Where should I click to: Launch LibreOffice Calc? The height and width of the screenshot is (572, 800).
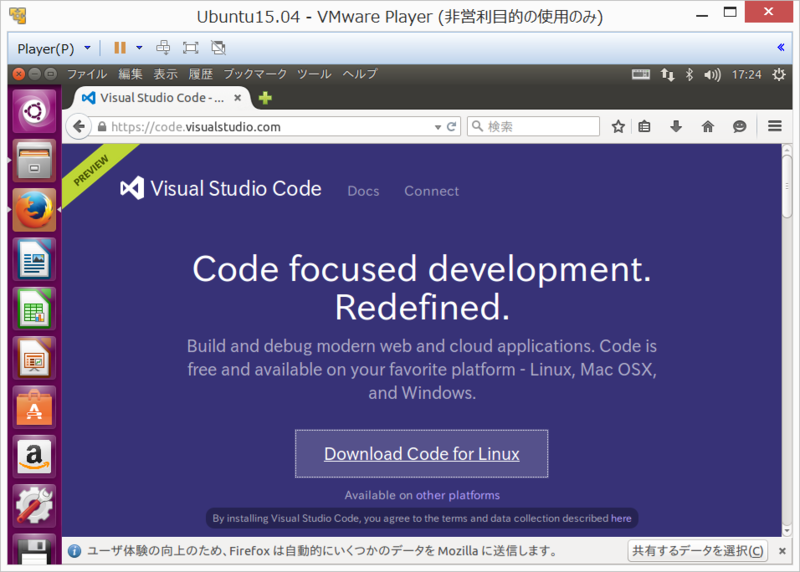[x=34, y=309]
